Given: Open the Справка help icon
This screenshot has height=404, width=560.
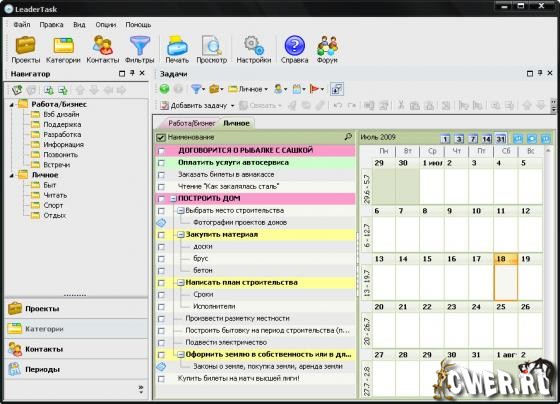Looking at the screenshot, I should coord(294,50).
